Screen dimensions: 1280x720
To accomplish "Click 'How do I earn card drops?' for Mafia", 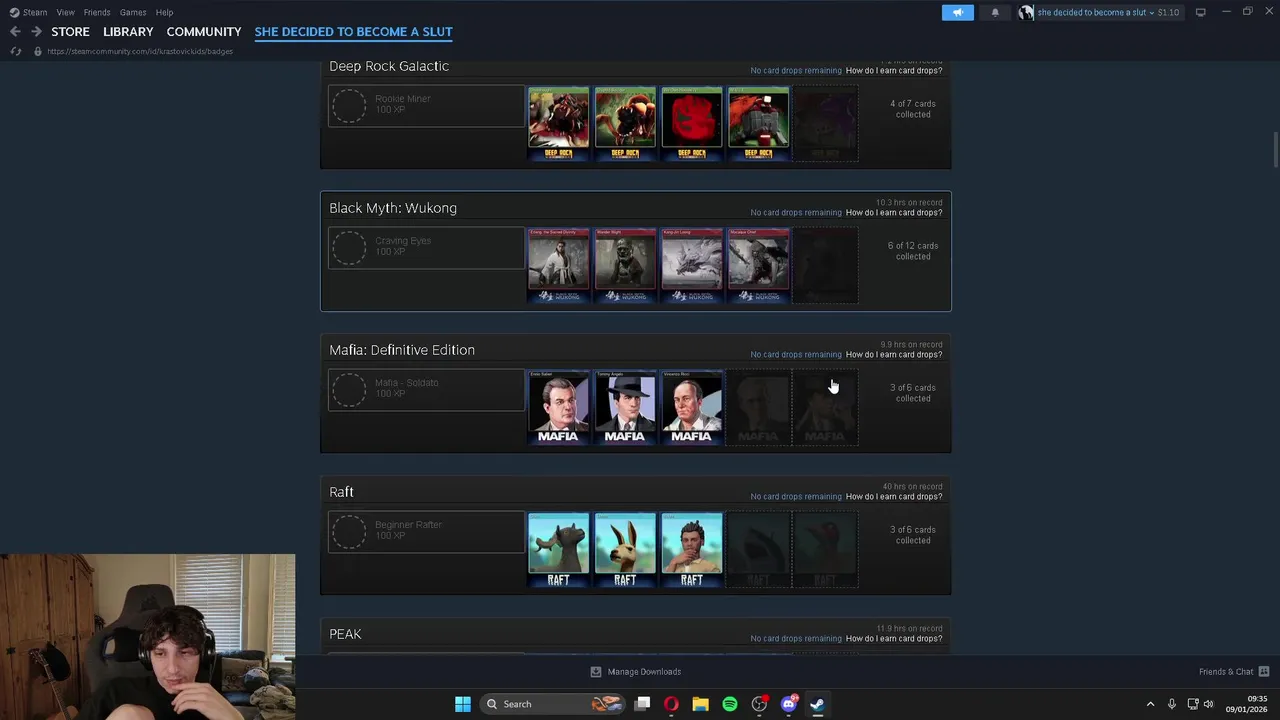I will [894, 355].
